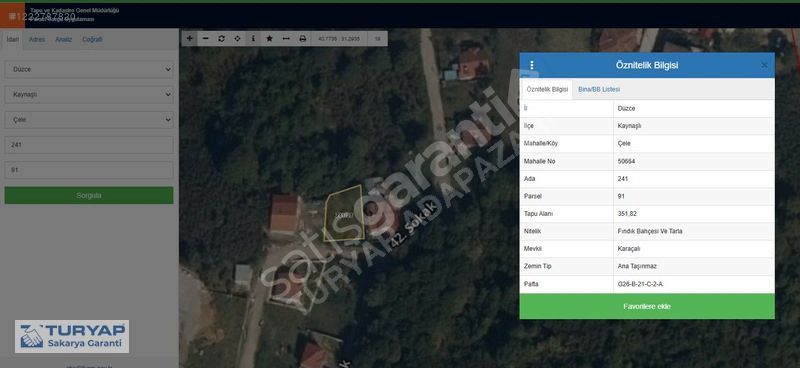The width and height of the screenshot is (800, 368).
Task: Click the green Sorgula button
Action: click(89, 195)
